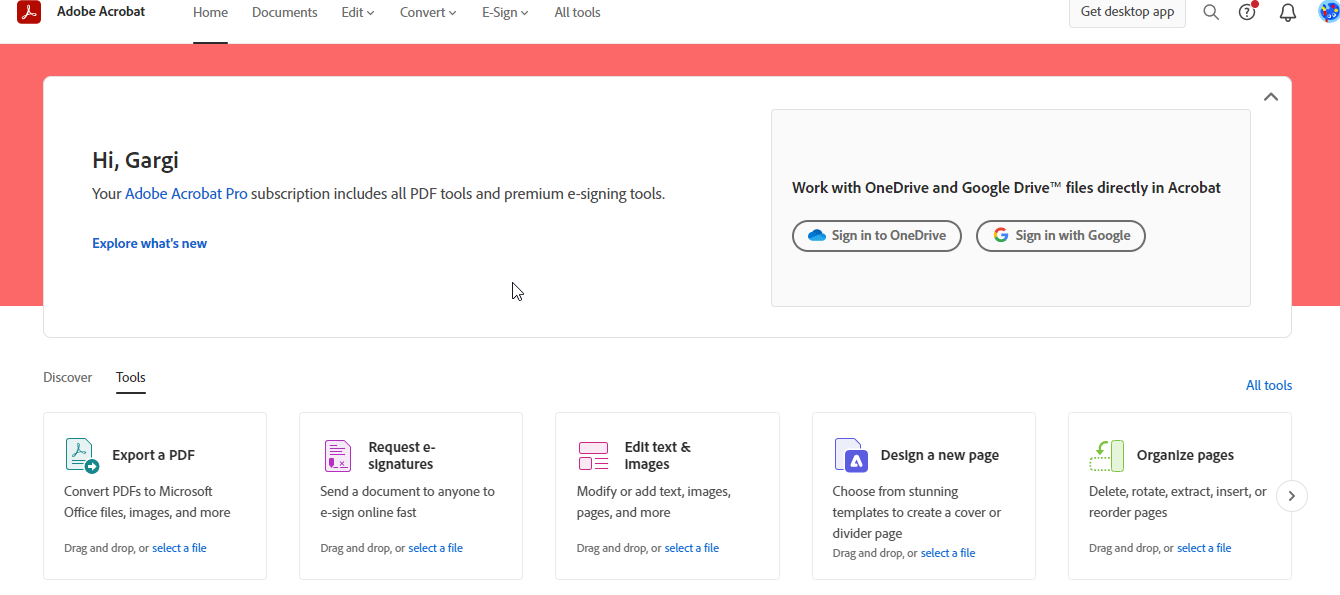This screenshot has height=595, width=1340.
Task: Click the Request e-signatures tool icon
Action: 338,455
